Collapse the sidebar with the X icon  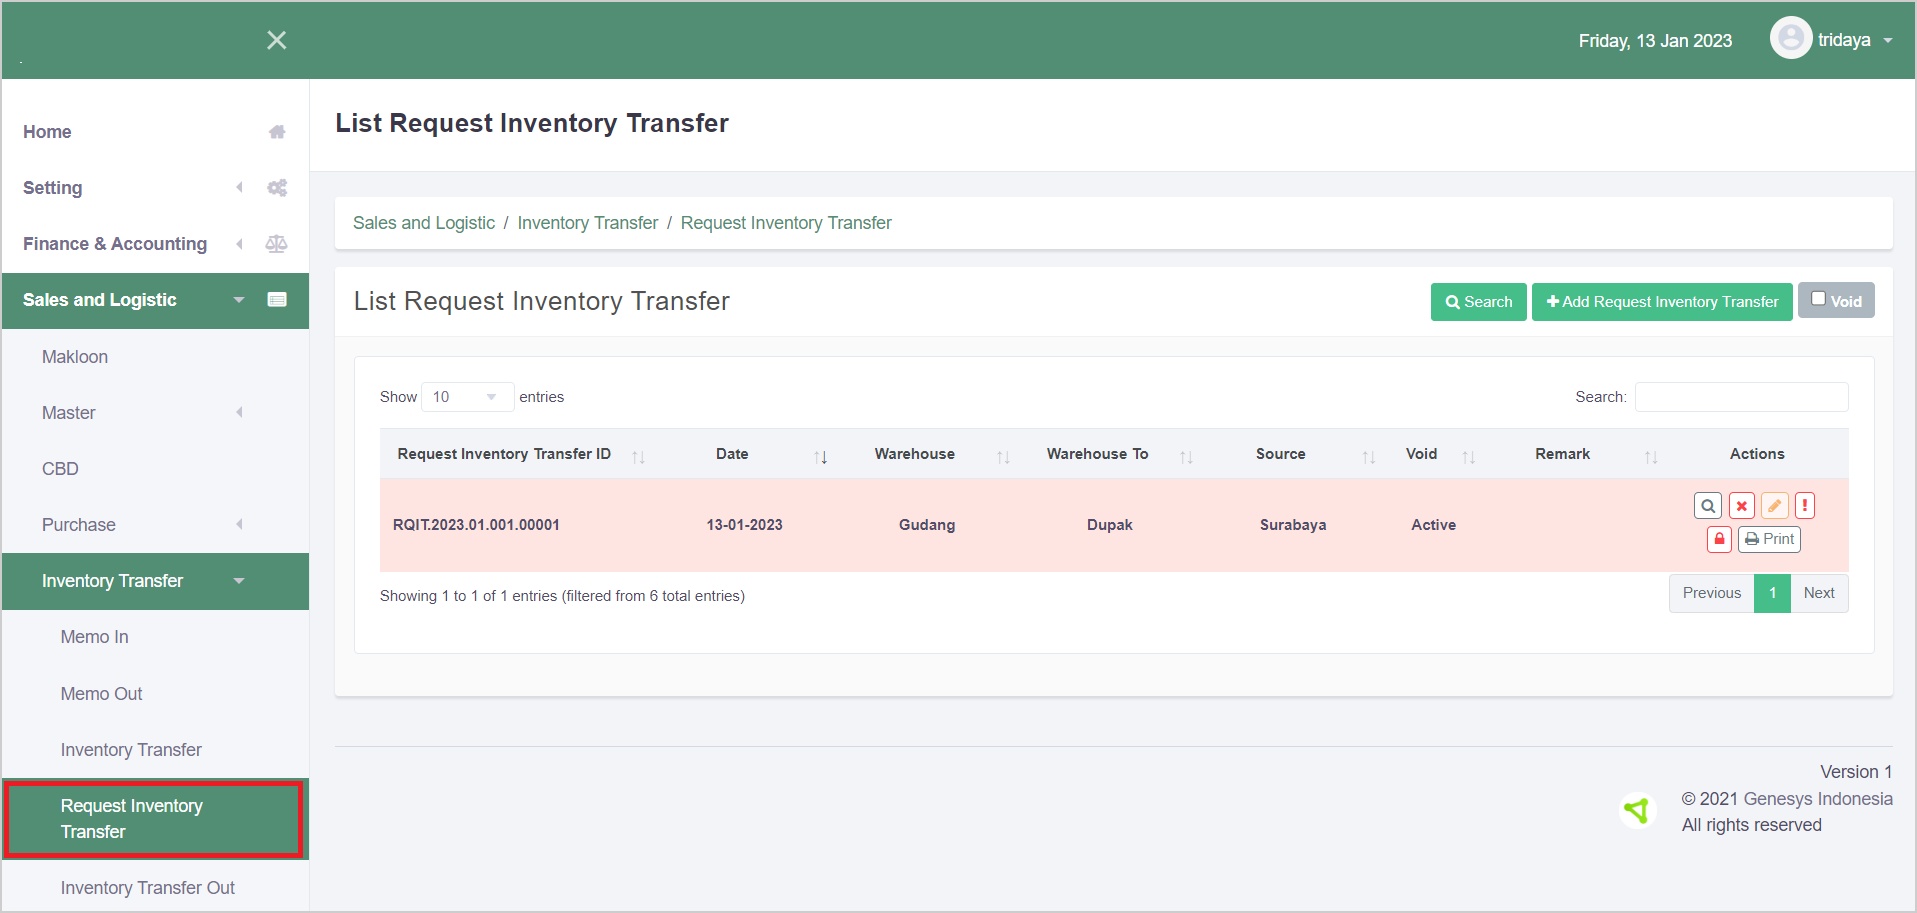(x=277, y=40)
